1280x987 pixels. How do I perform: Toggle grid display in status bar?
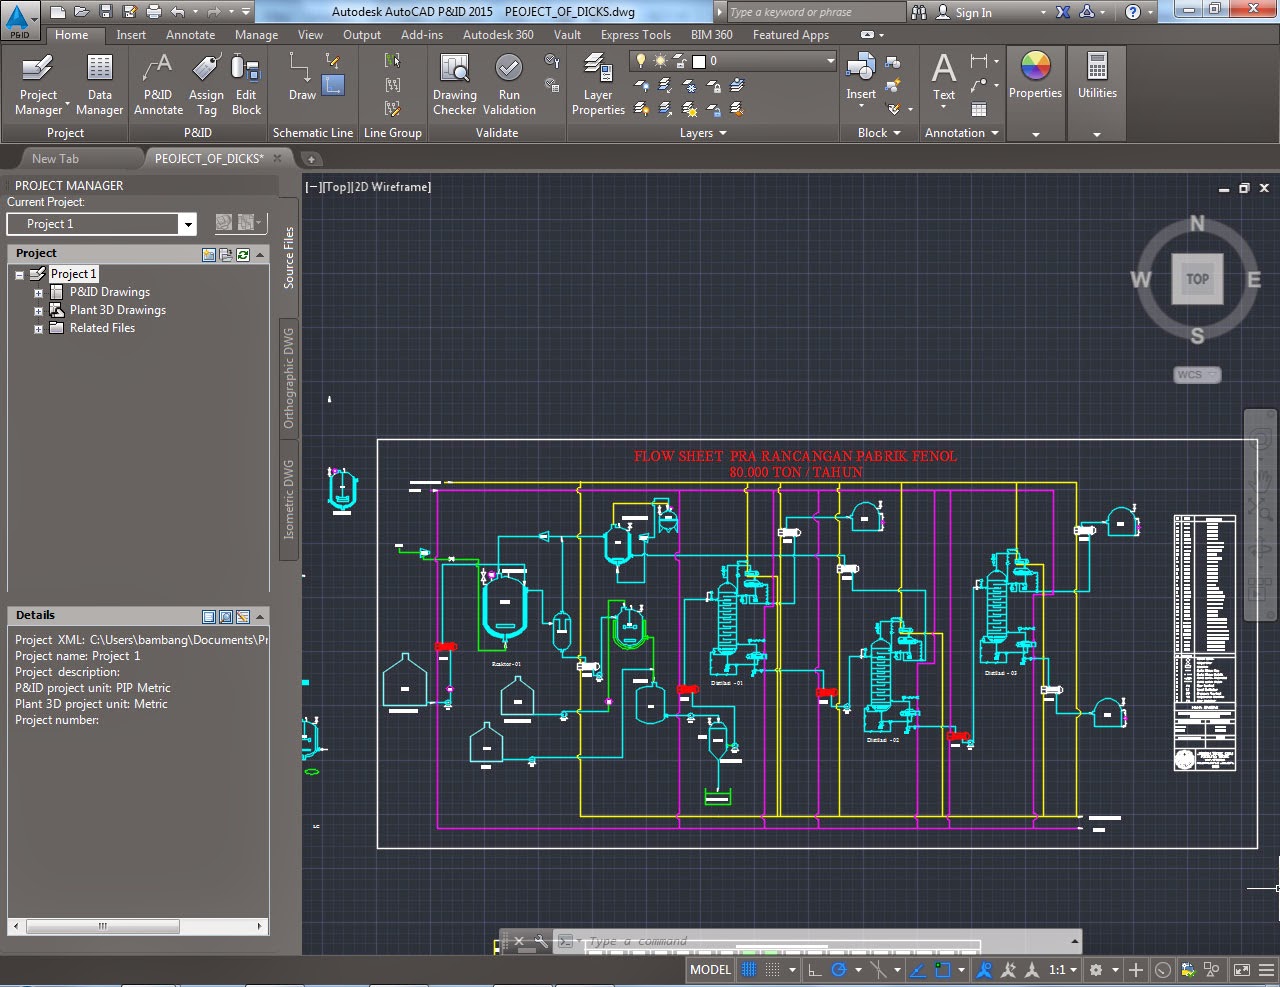[x=748, y=970]
